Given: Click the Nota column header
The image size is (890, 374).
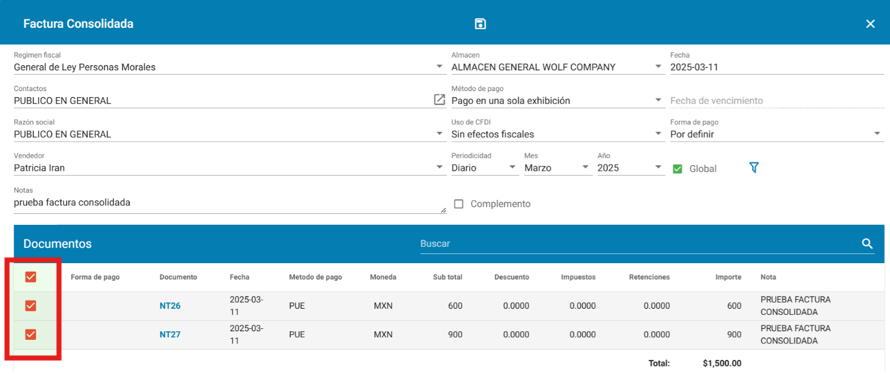Looking at the screenshot, I should tap(768, 278).
